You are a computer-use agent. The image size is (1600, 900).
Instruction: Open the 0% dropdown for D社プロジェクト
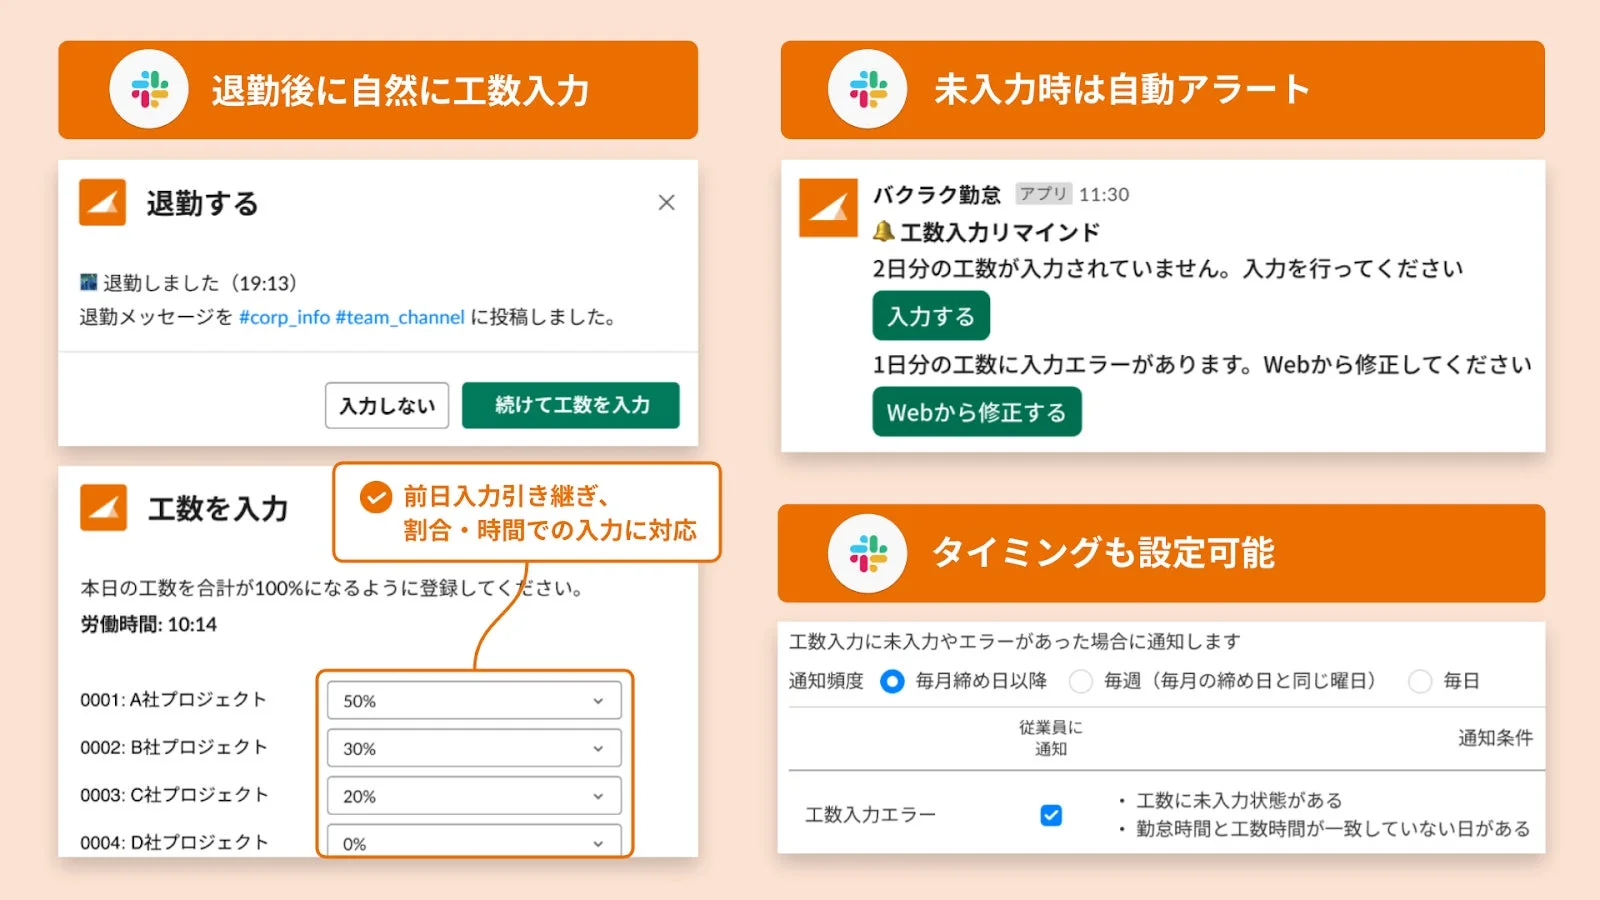pyautogui.click(x=473, y=843)
